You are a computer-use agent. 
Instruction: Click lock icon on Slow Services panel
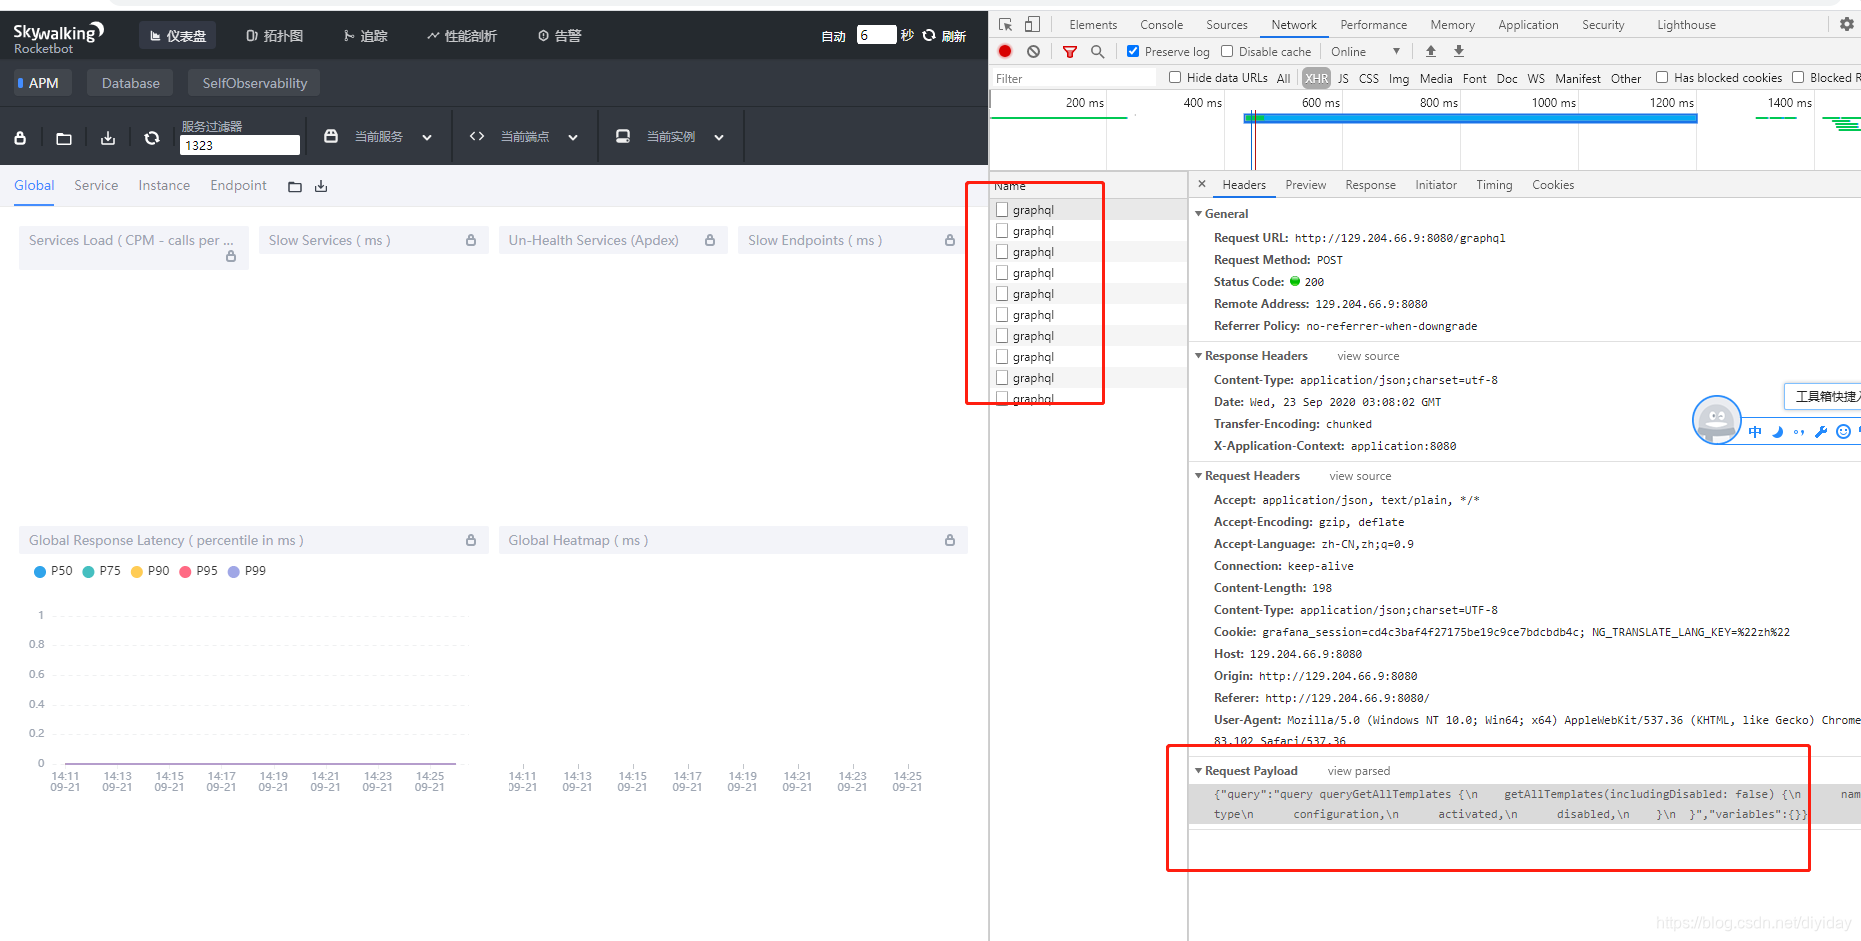coord(471,240)
